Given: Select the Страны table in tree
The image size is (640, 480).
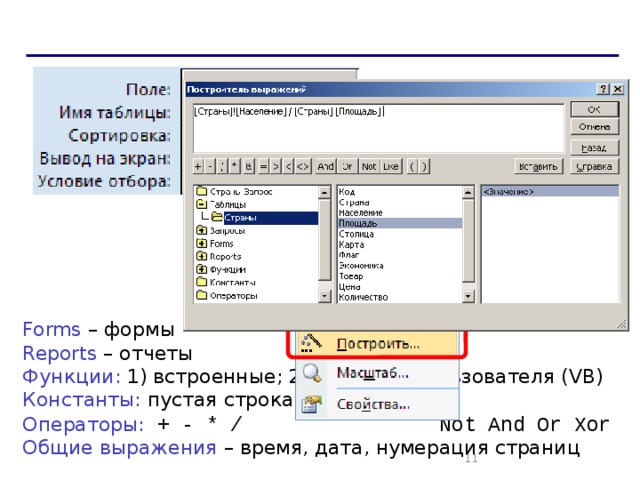Looking at the screenshot, I should coord(271,218).
